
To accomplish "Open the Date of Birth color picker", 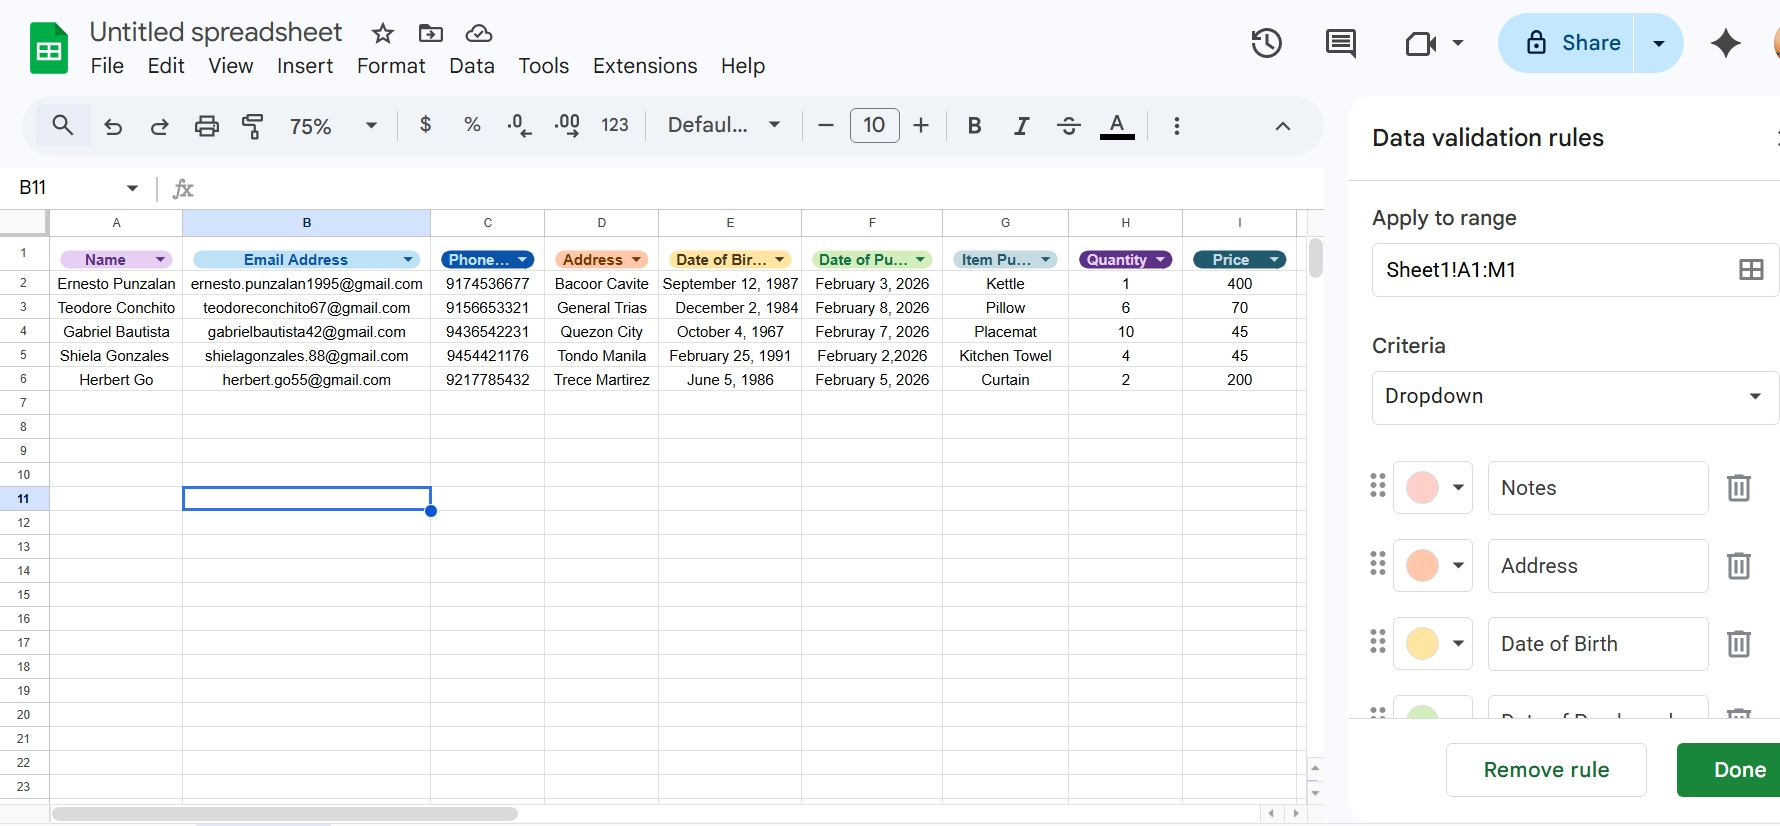I will 1433,644.
